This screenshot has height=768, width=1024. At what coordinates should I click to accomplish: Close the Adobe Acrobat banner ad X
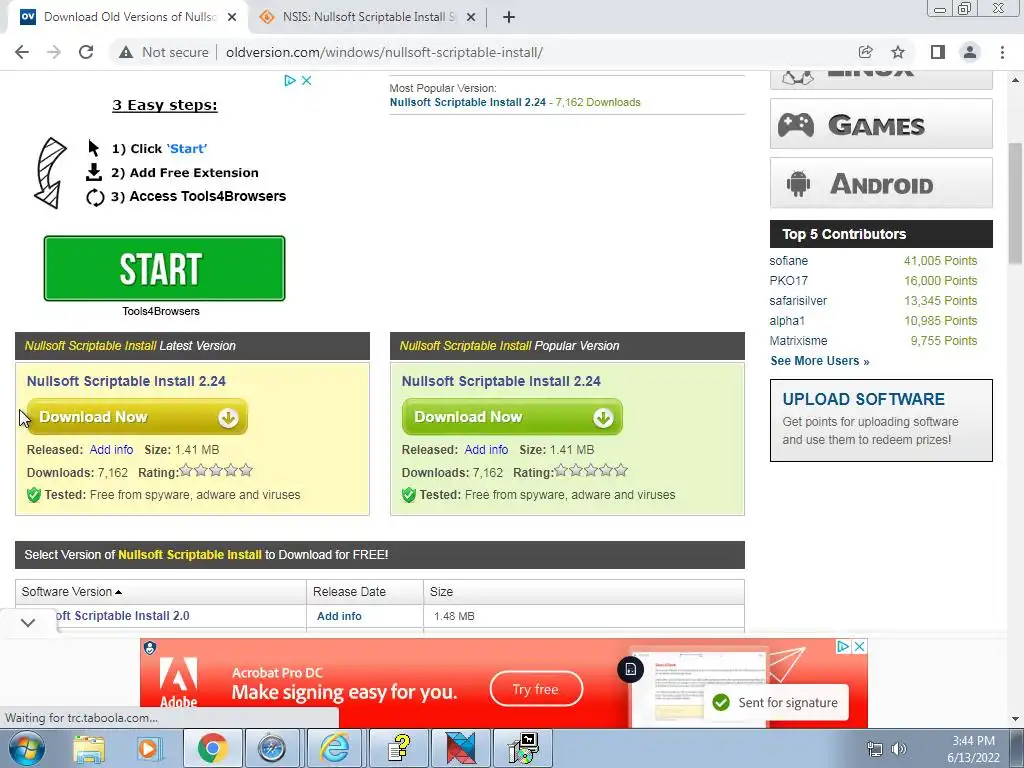(x=860, y=647)
